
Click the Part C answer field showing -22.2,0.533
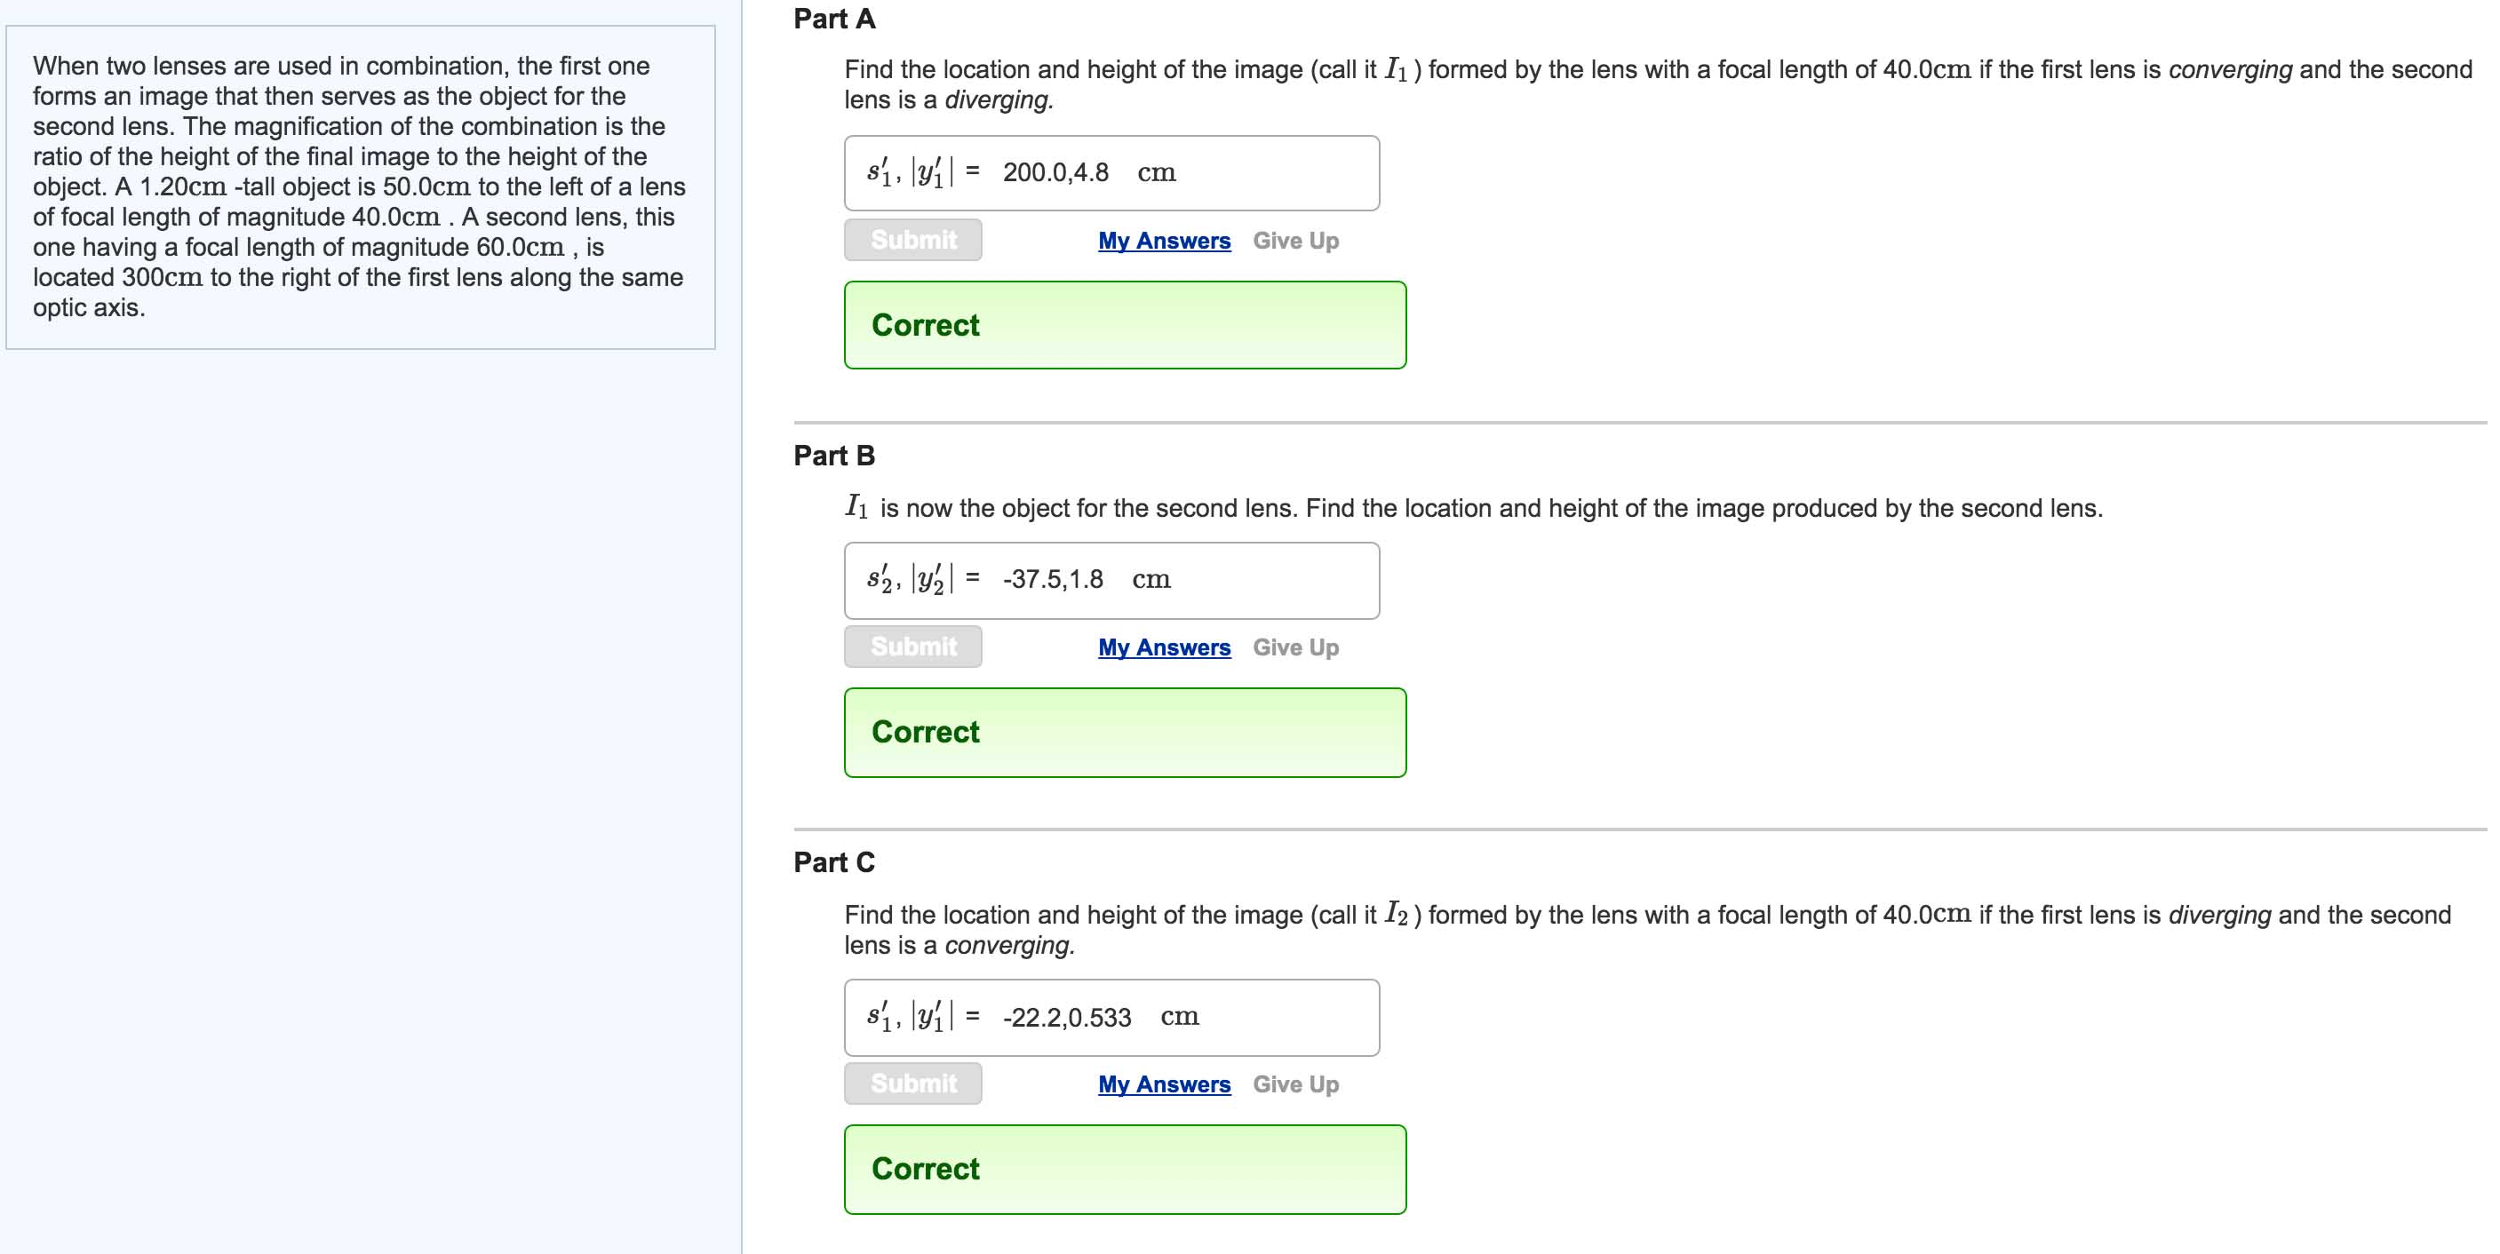click(1110, 1016)
